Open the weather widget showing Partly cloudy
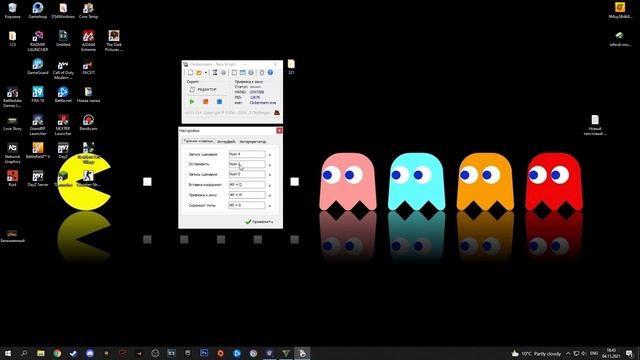Image resolution: width=640 pixels, height=360 pixels. click(x=536, y=353)
